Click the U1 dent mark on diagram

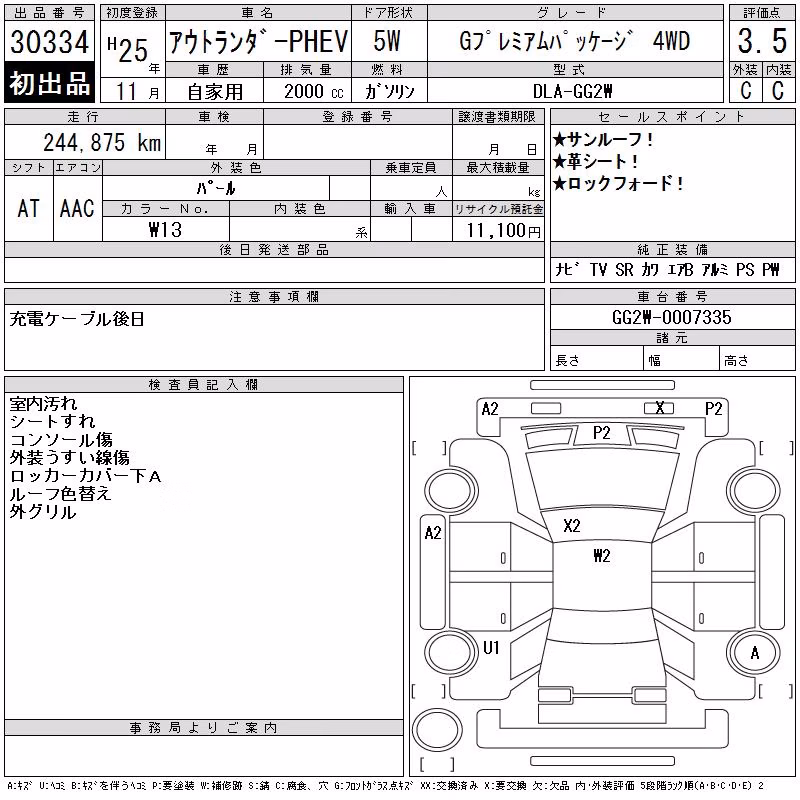click(491, 647)
